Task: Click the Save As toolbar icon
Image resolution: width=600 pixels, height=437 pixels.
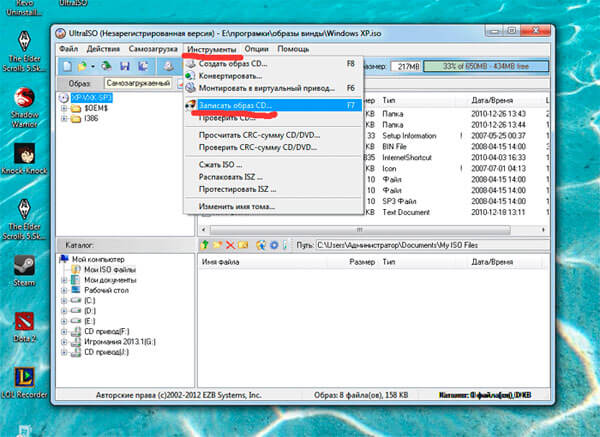Action: (143, 67)
